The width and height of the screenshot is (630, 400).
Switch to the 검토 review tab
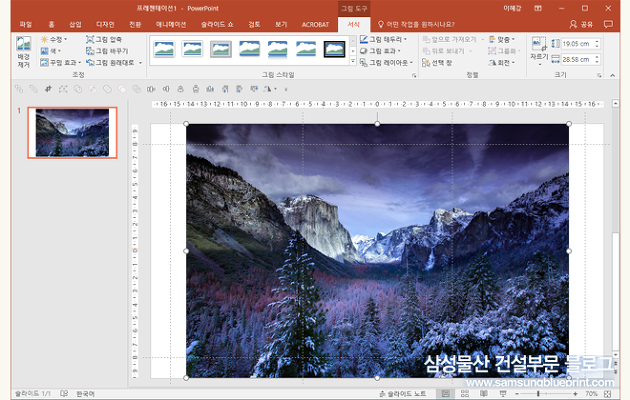click(254, 24)
